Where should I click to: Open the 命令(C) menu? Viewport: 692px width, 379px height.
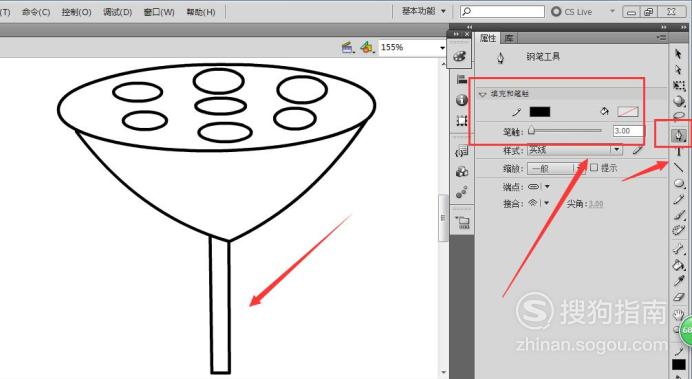[36, 12]
